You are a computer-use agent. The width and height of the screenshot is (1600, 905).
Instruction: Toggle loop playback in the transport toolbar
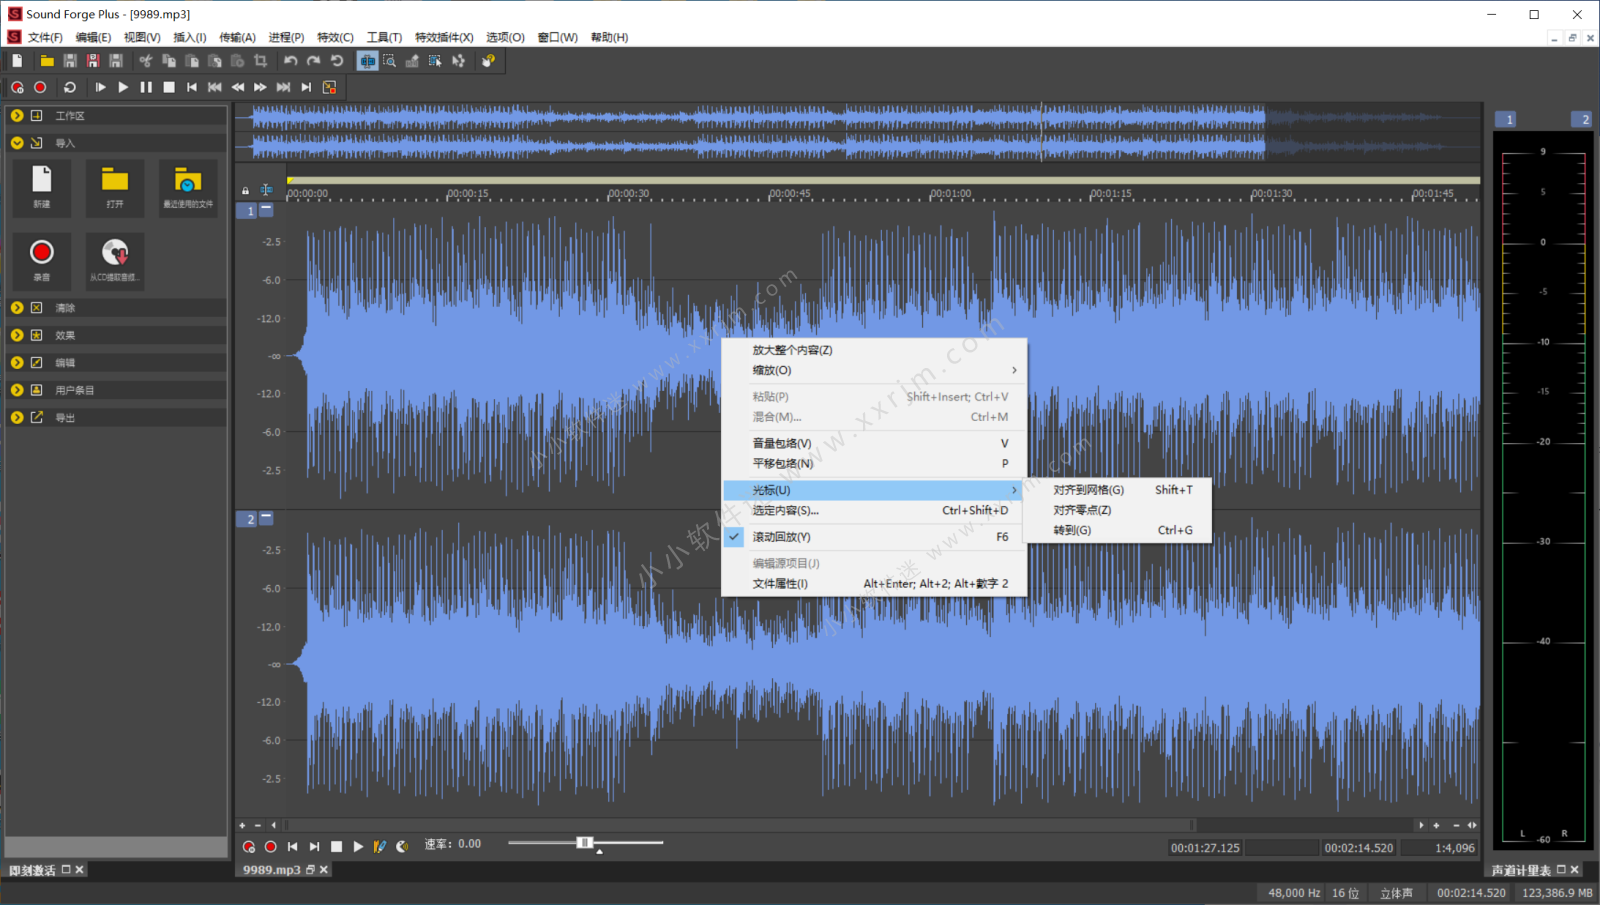point(70,87)
